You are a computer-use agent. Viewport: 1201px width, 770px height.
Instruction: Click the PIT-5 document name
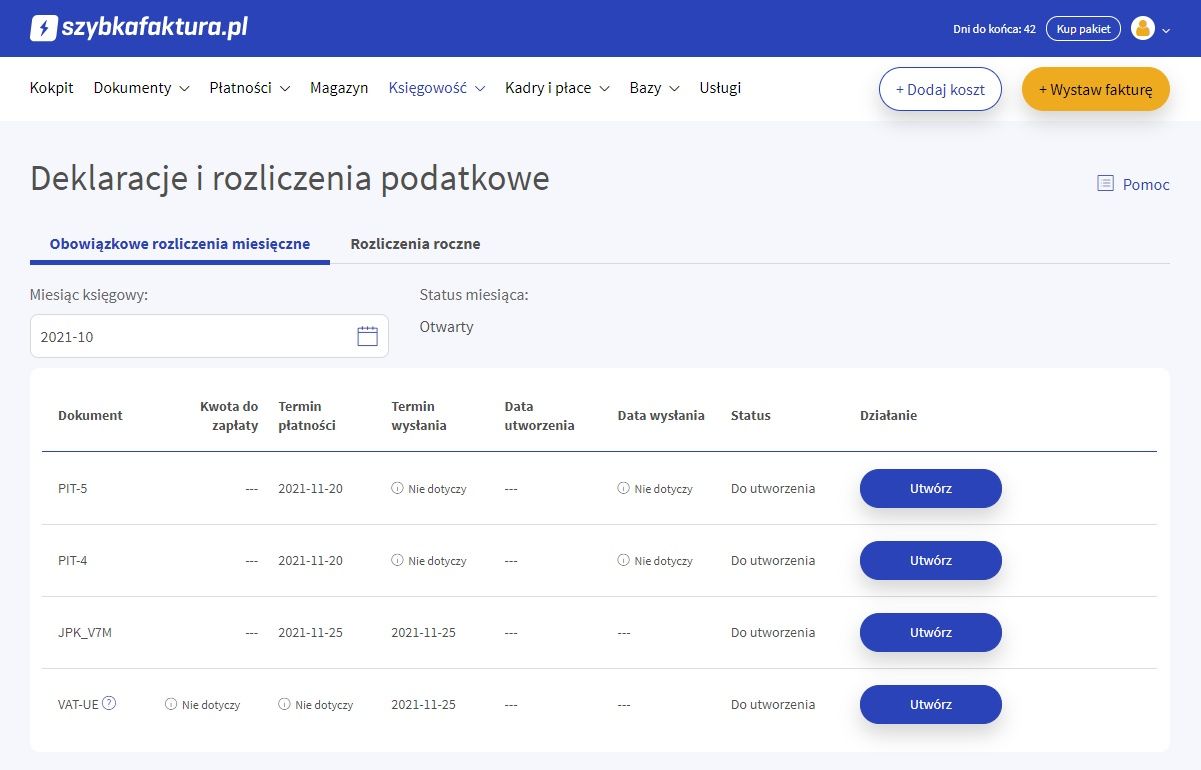point(73,489)
